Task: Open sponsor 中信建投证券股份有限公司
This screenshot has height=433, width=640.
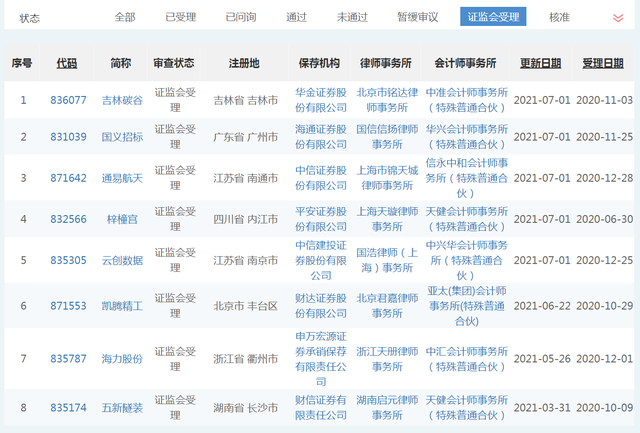Action: [321, 260]
